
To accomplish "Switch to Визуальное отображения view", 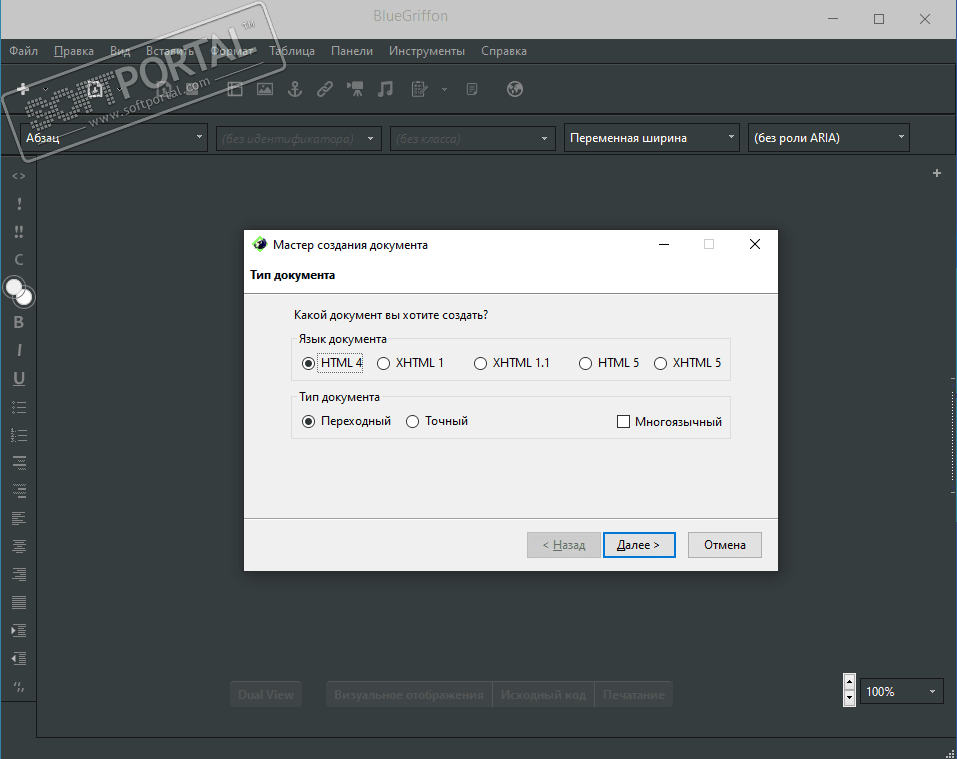I will pyautogui.click(x=408, y=694).
